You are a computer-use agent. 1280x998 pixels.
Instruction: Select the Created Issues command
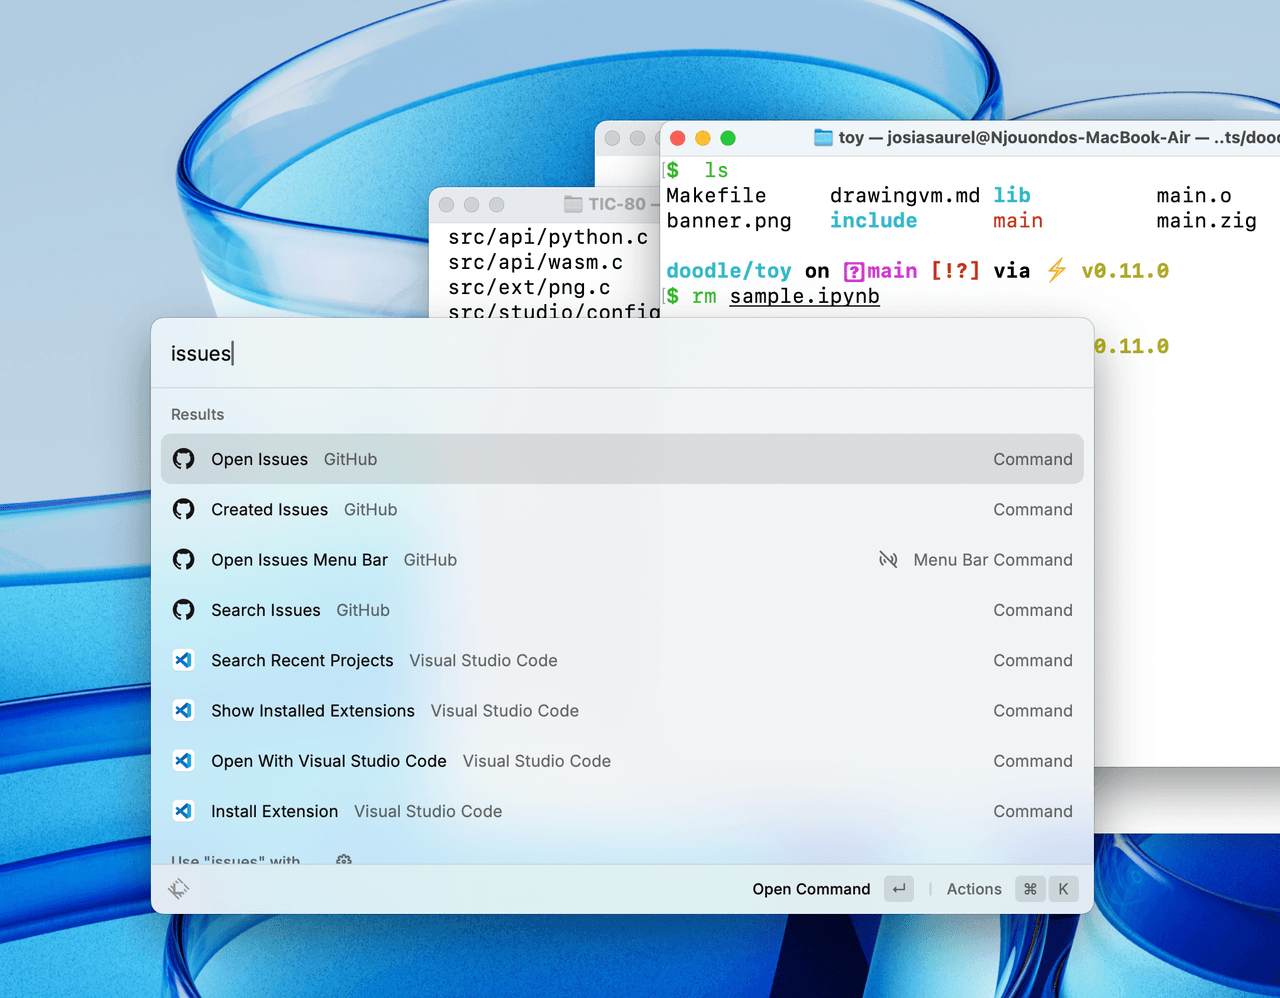(270, 509)
